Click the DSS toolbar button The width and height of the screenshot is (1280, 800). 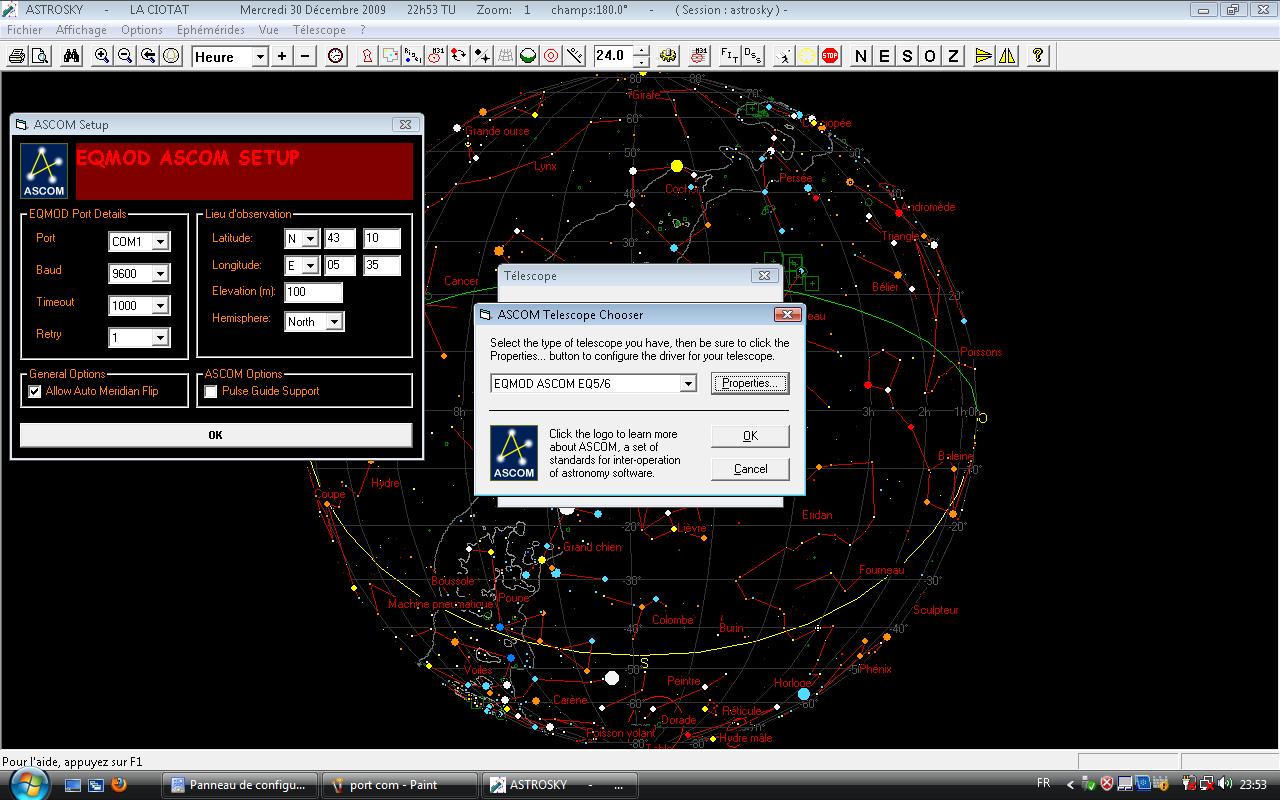pos(752,56)
